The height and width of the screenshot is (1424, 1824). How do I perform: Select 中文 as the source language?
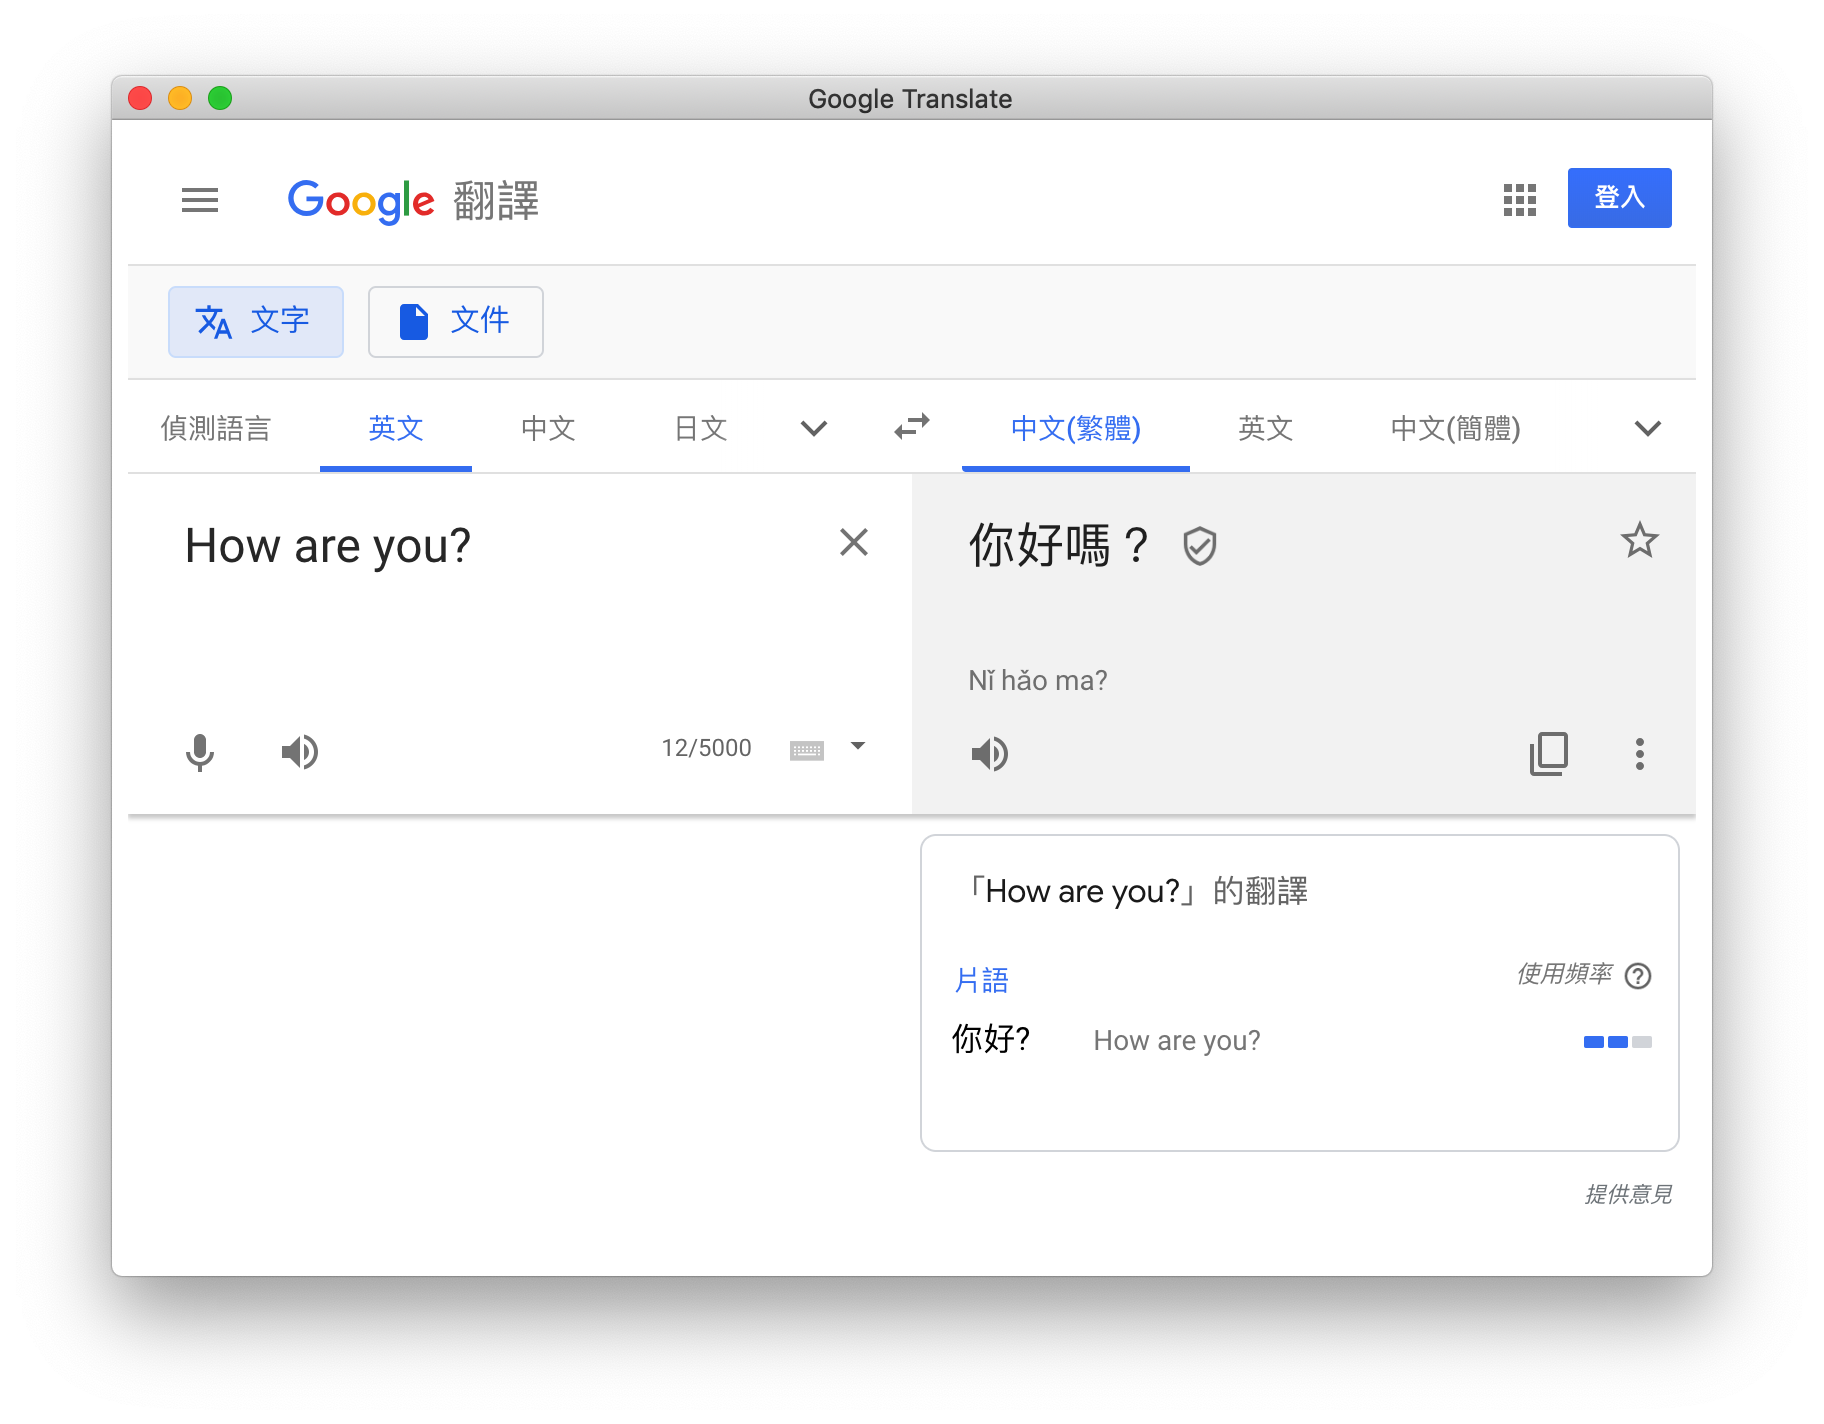pos(548,428)
